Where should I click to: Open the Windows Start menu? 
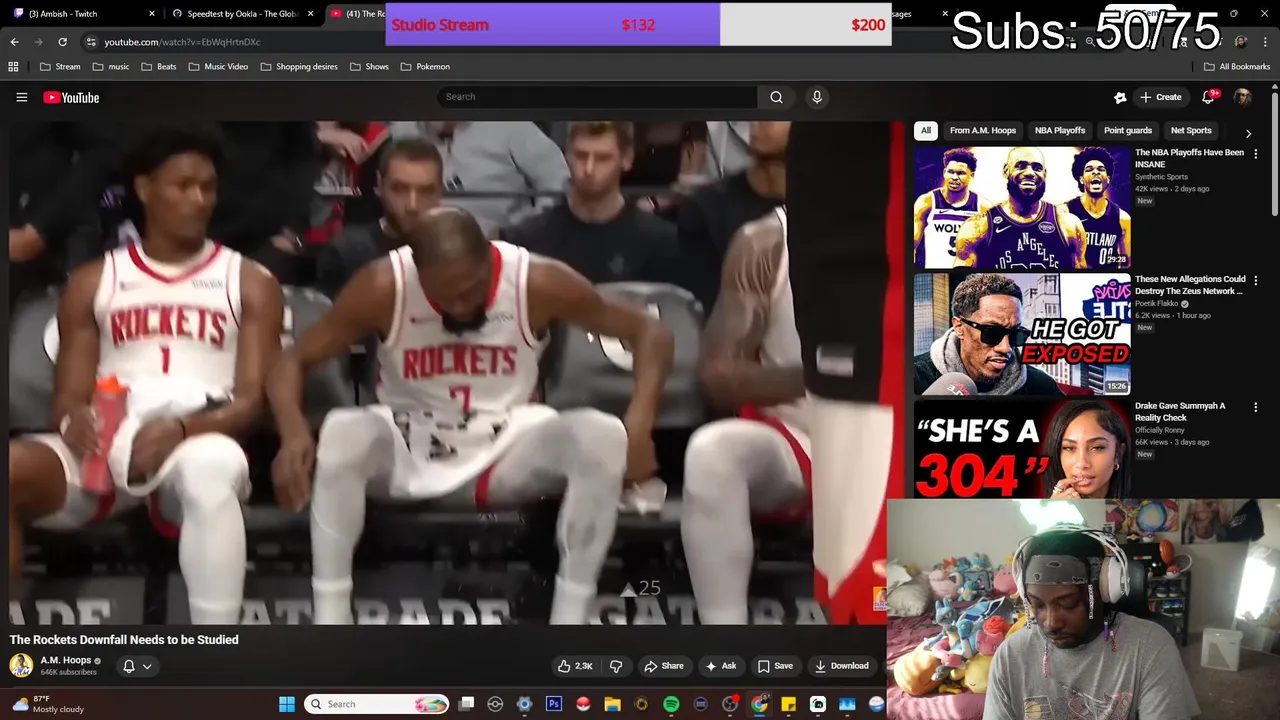click(x=287, y=704)
